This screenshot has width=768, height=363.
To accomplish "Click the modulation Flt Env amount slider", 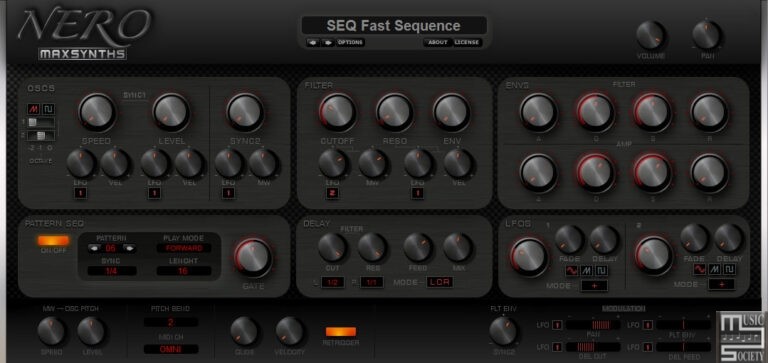I will coord(683,325).
